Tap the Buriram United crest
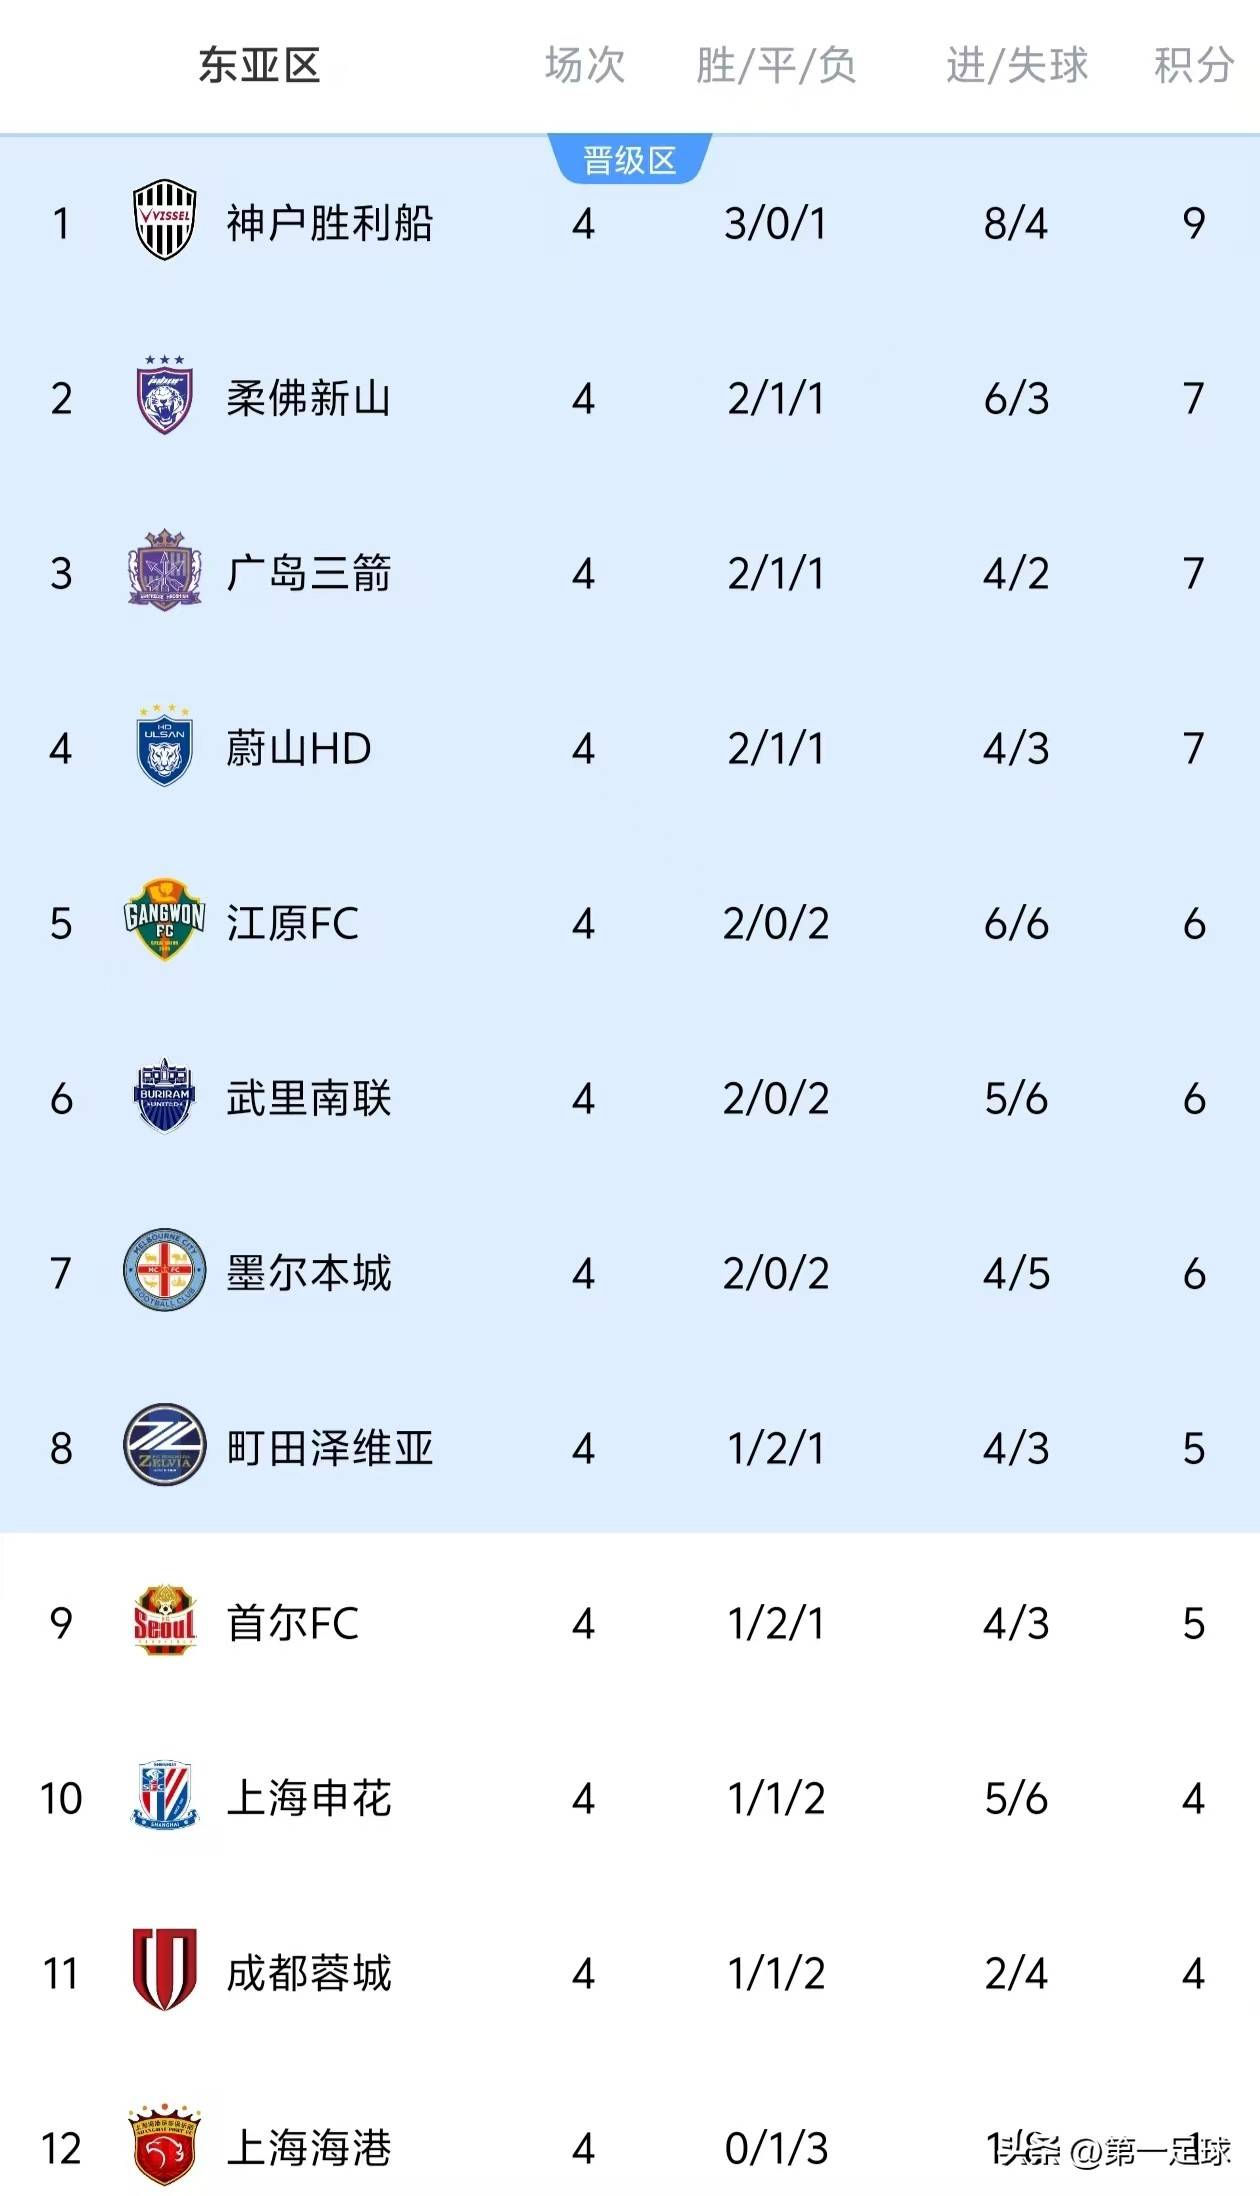The width and height of the screenshot is (1260, 2196). click(x=164, y=1097)
